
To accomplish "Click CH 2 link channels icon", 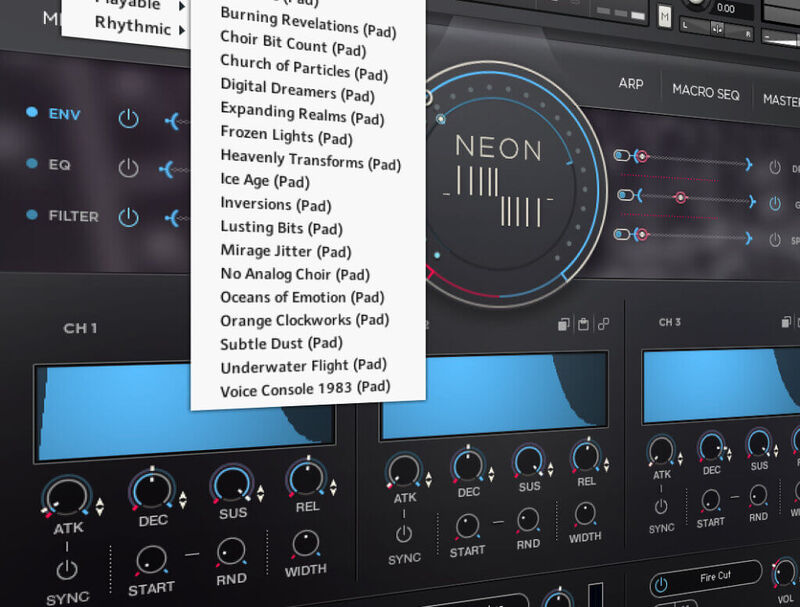I will (x=604, y=323).
